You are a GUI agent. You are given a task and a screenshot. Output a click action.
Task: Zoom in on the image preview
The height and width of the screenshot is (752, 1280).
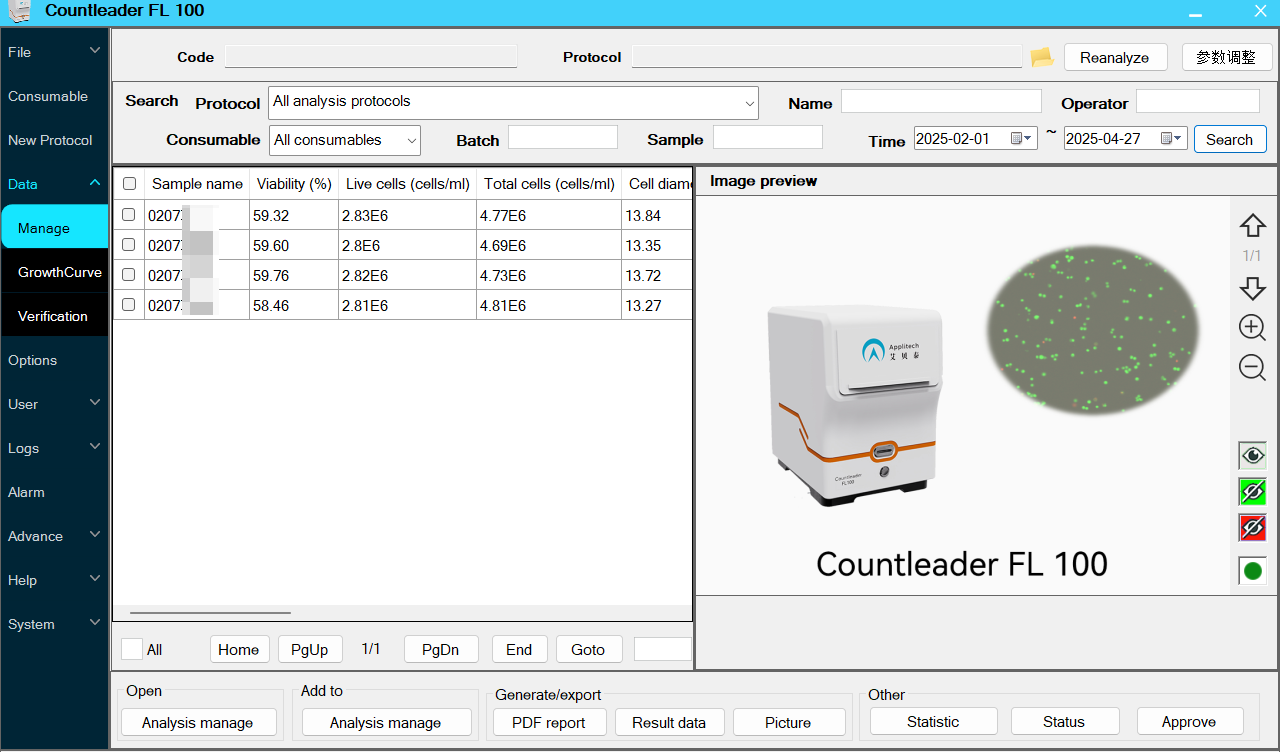point(1252,327)
